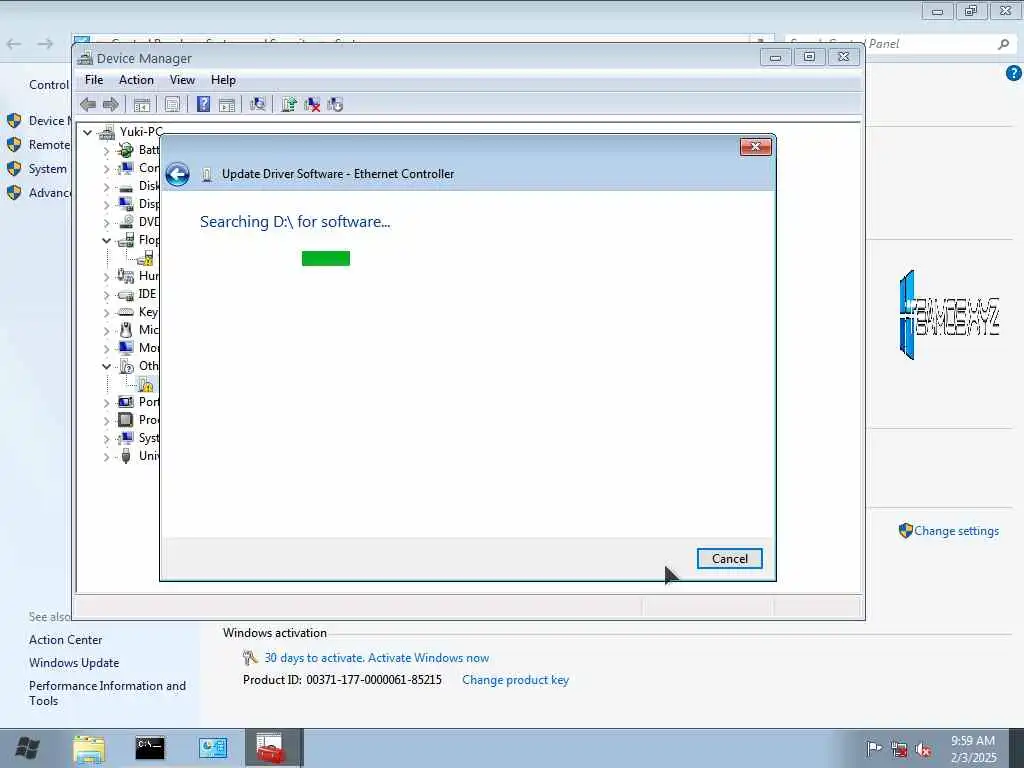
Task: Open File Explorer from the taskbar
Action: [x=89, y=748]
